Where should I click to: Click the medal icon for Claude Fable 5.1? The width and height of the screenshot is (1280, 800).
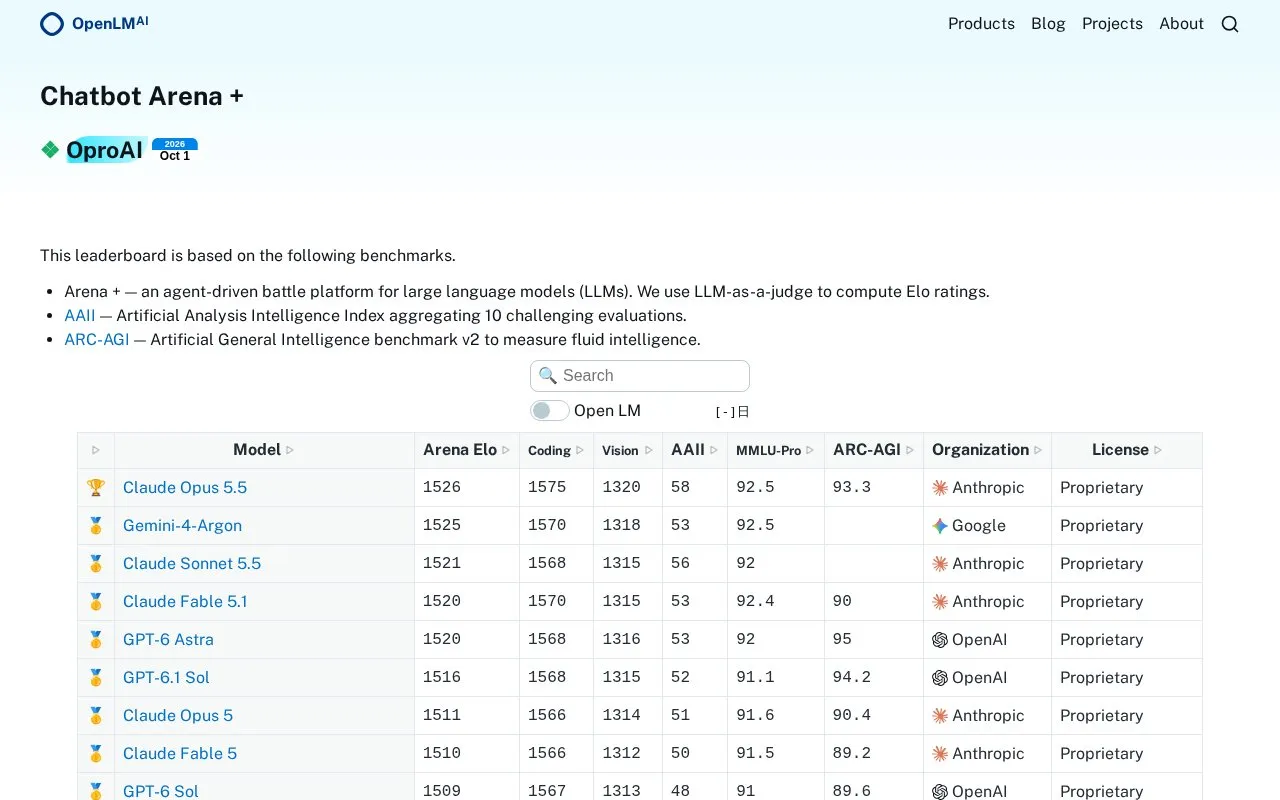[96, 602]
